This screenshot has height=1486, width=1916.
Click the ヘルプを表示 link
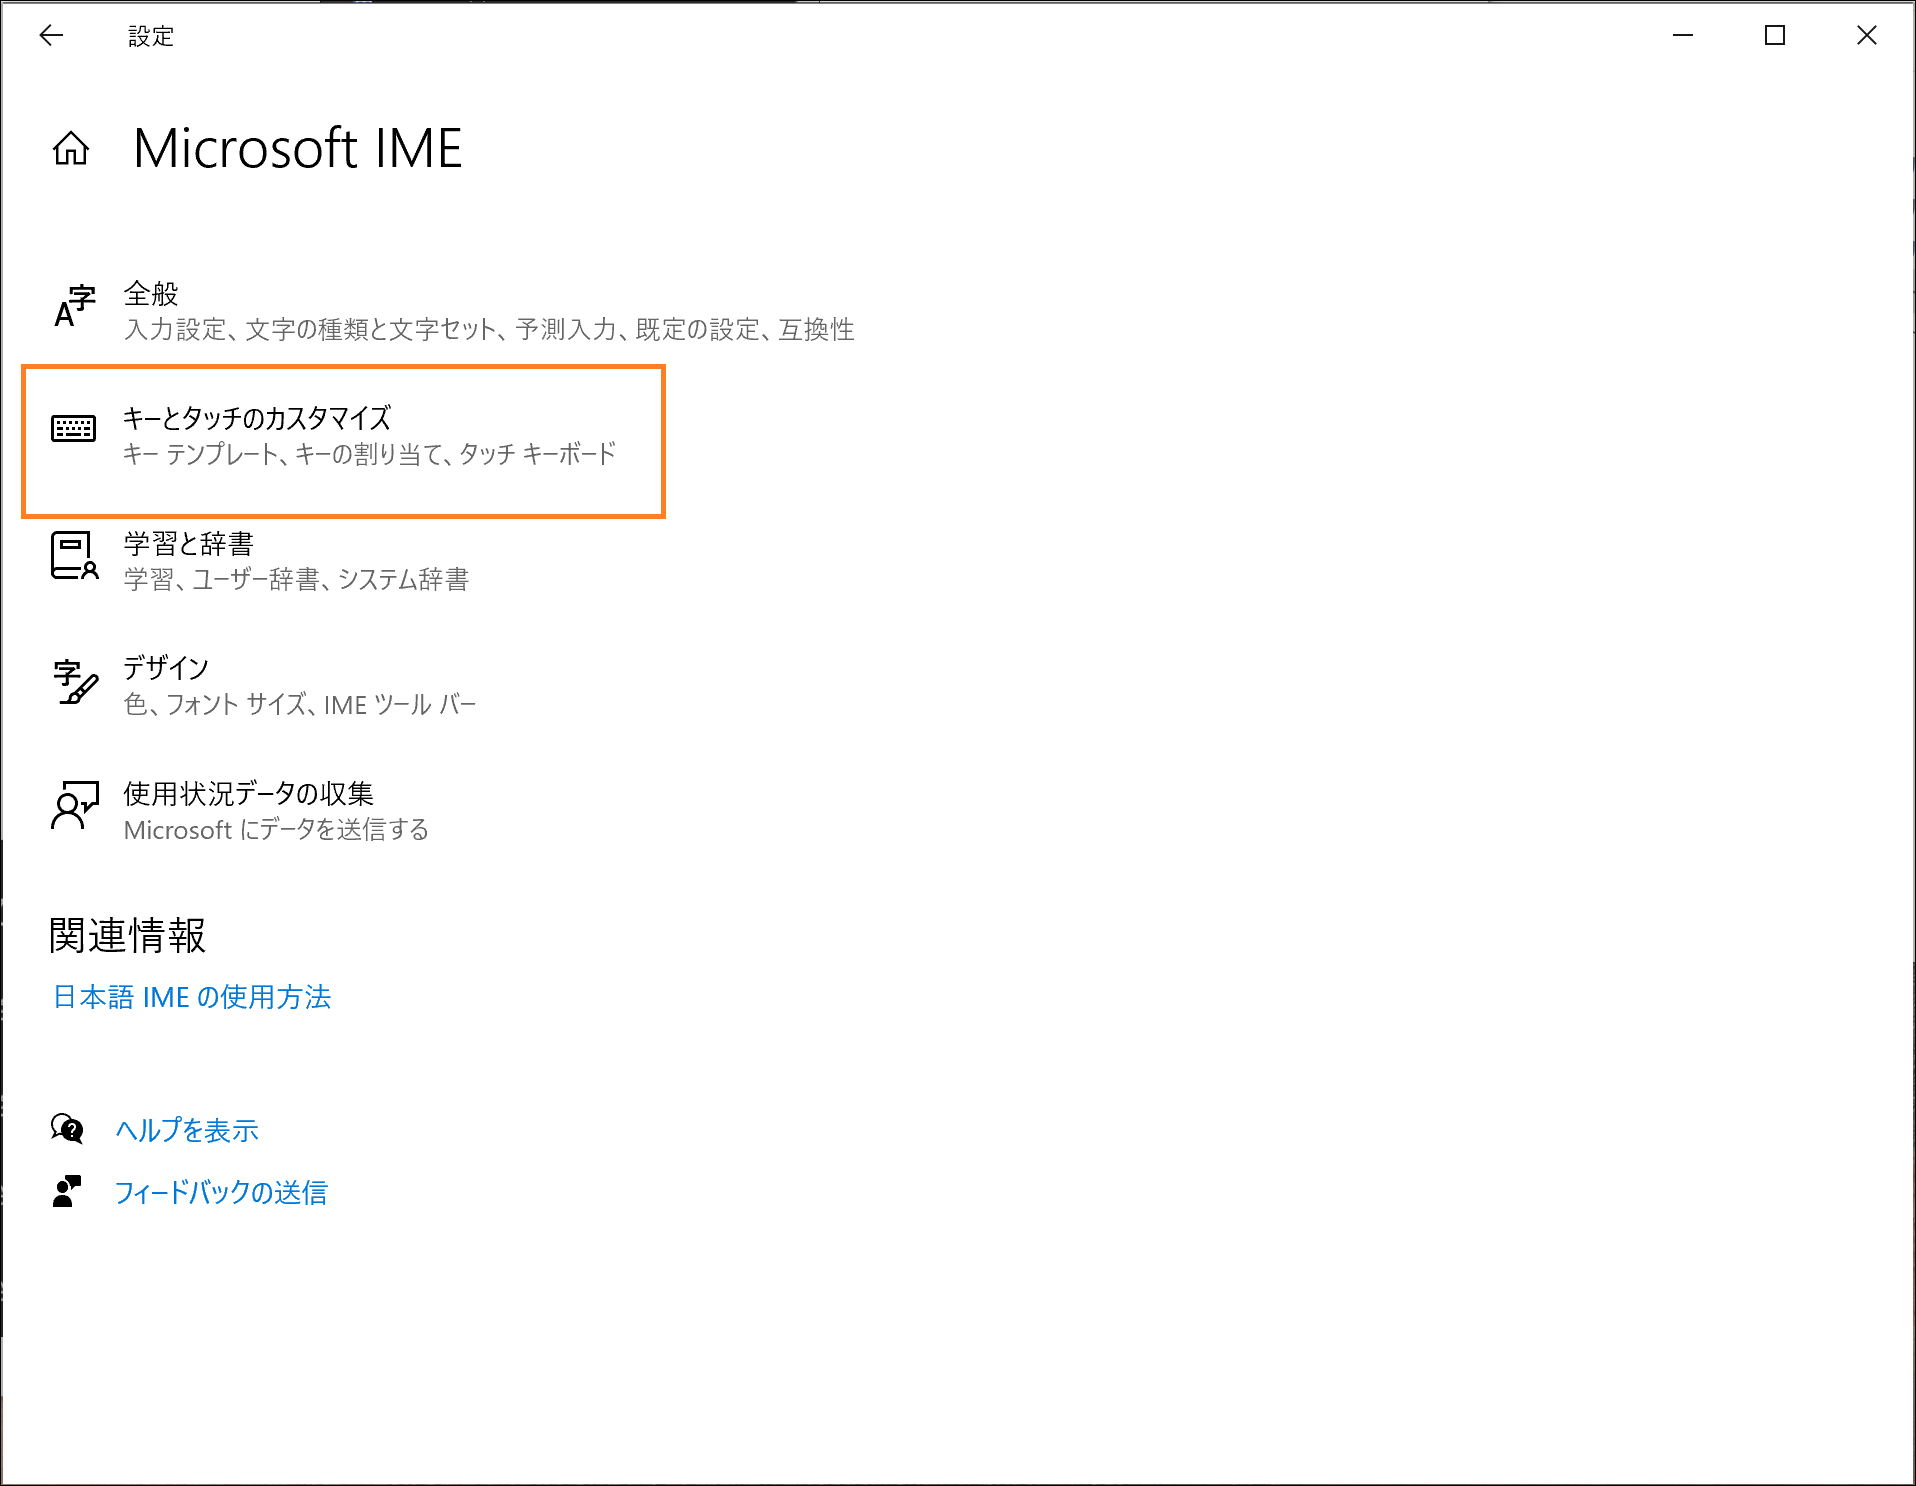(187, 1130)
